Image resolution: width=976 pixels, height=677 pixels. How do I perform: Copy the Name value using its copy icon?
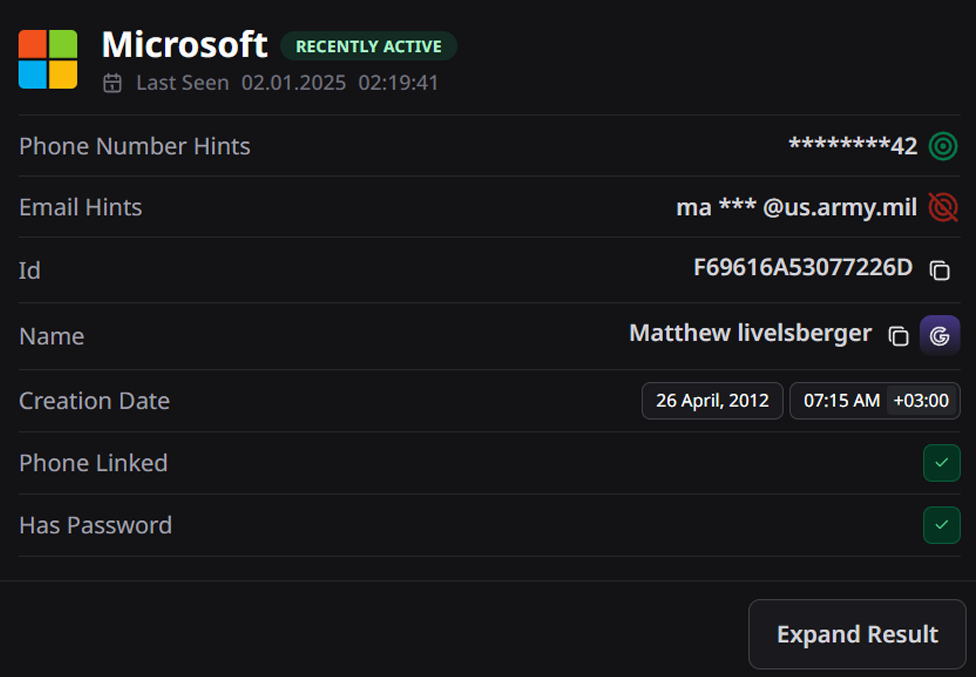pos(898,336)
